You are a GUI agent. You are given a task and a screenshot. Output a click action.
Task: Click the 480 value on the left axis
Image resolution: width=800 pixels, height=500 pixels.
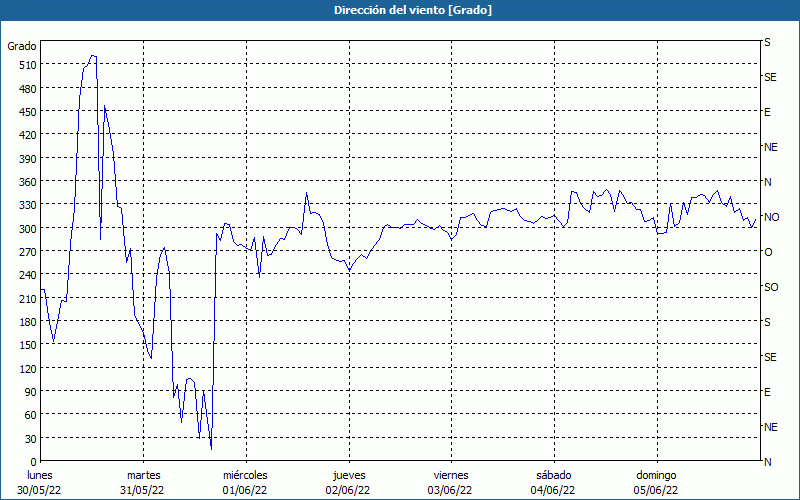tap(28, 89)
